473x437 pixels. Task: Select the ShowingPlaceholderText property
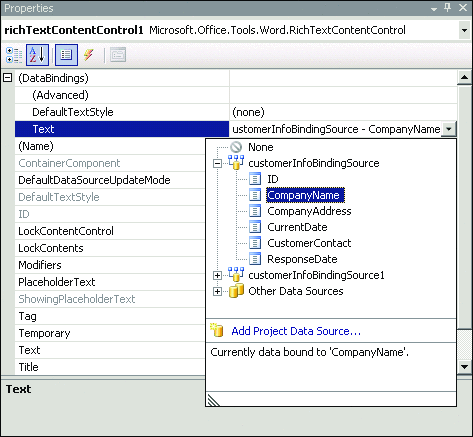pyautogui.click(x=110, y=299)
